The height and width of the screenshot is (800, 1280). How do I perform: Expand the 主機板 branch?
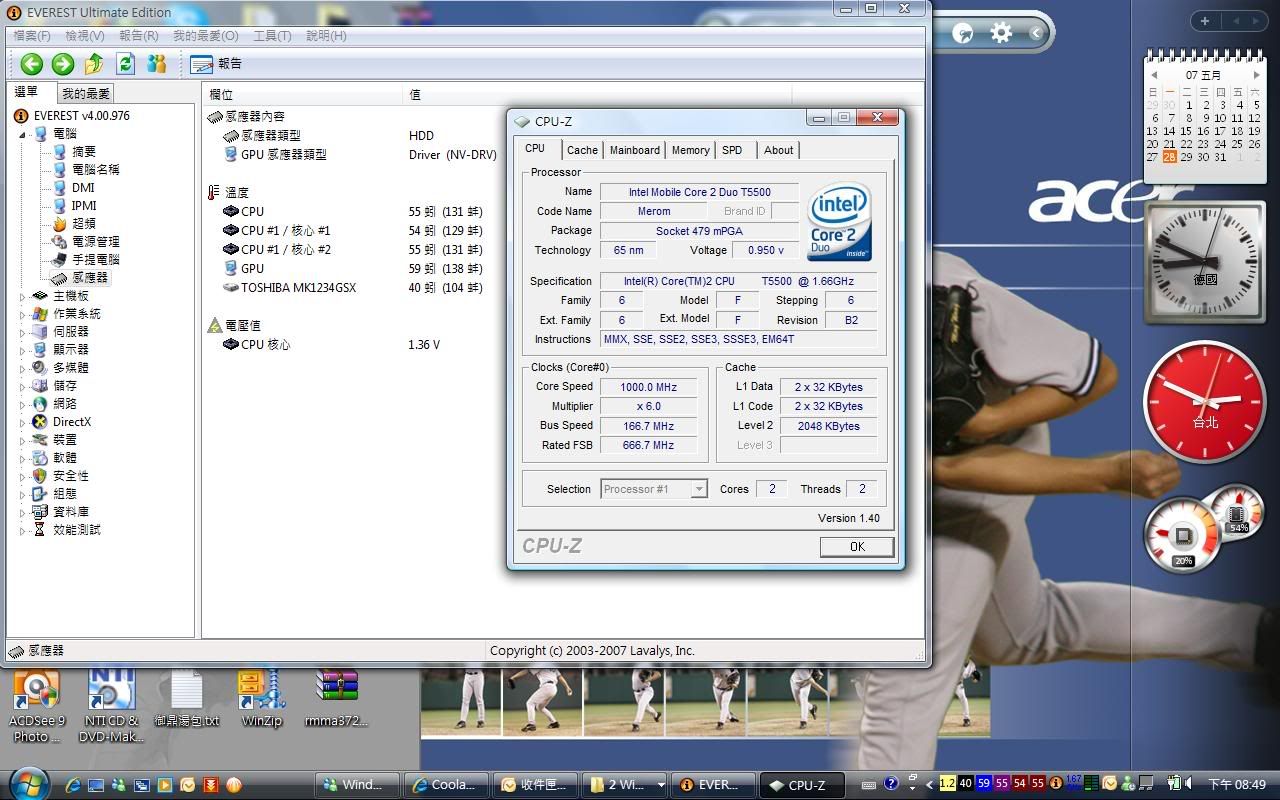point(22,296)
